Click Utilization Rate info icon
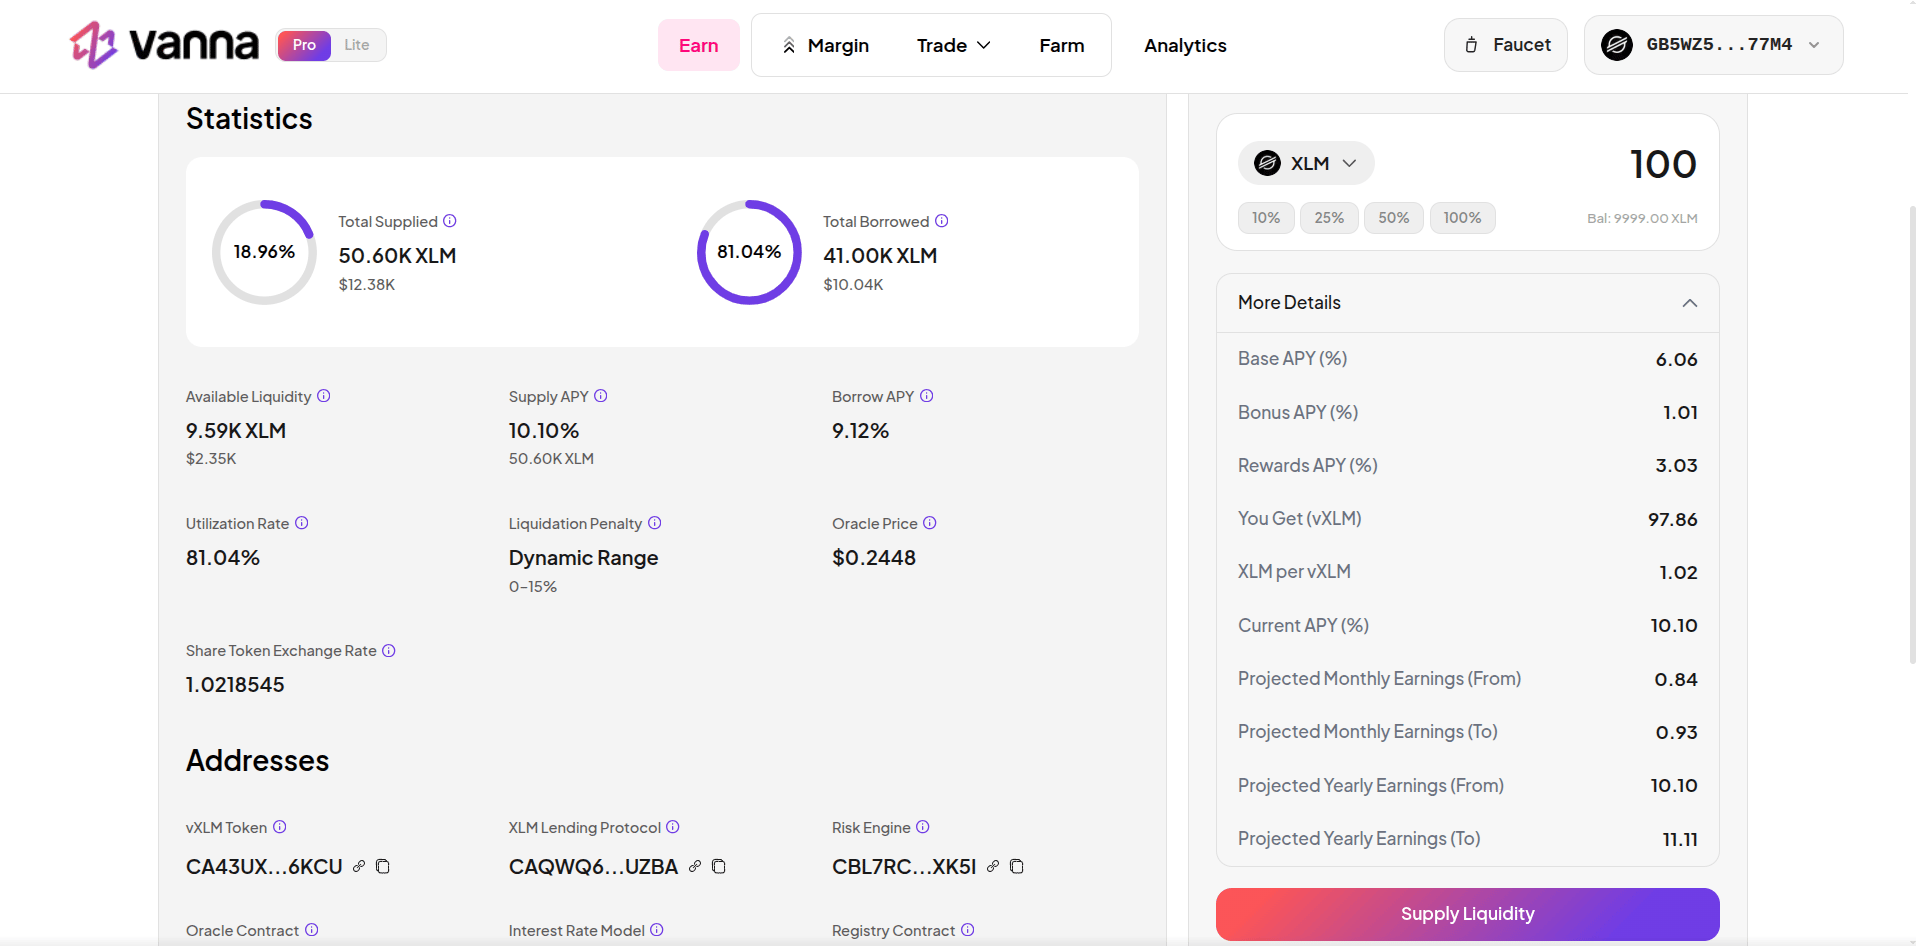Image resolution: width=1916 pixels, height=946 pixels. (302, 523)
